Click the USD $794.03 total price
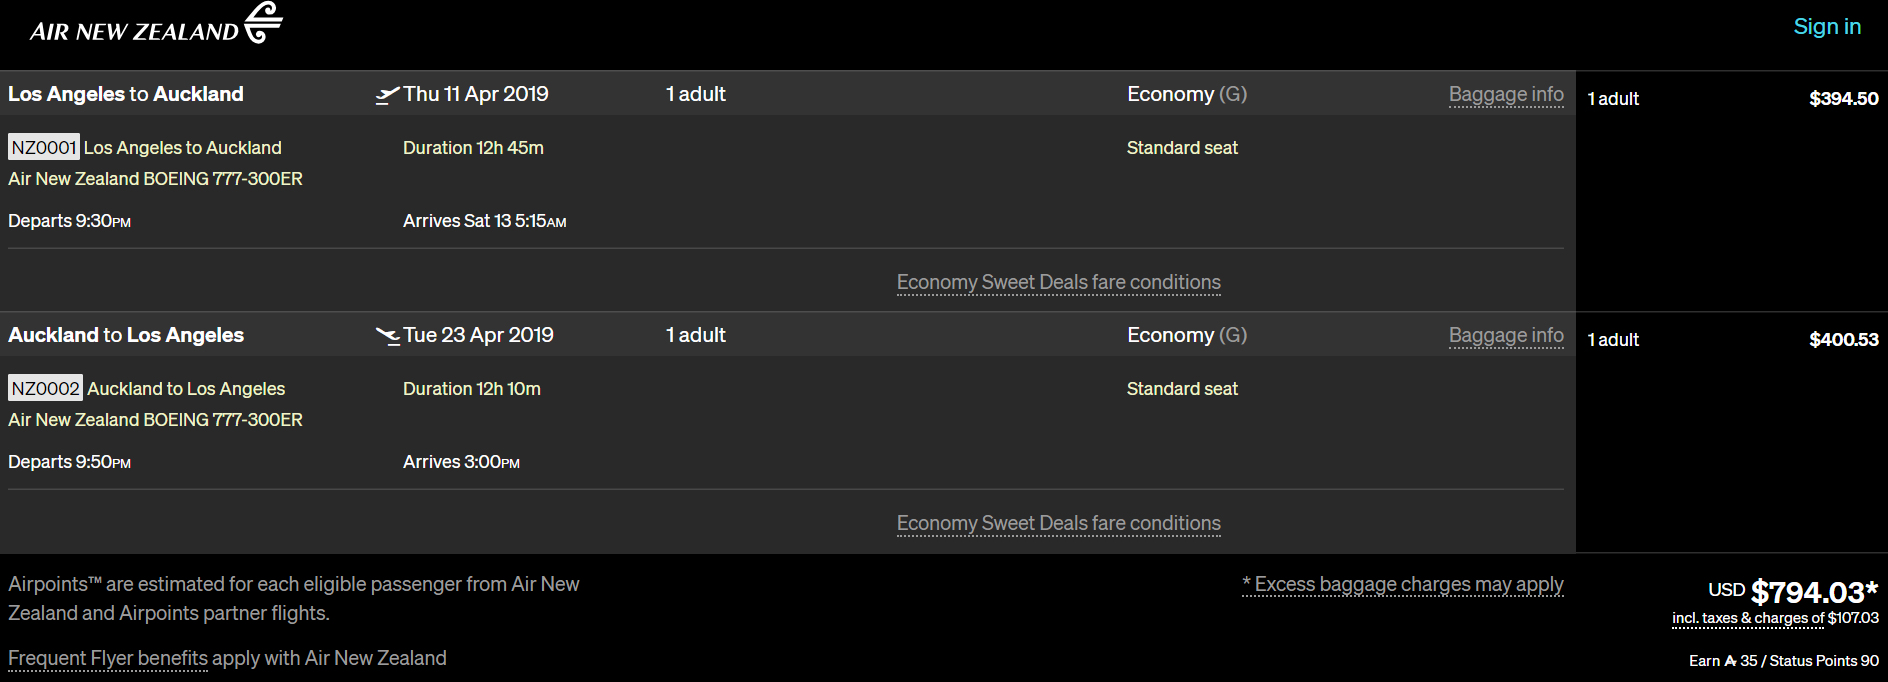Image resolution: width=1888 pixels, height=682 pixels. 1812,592
